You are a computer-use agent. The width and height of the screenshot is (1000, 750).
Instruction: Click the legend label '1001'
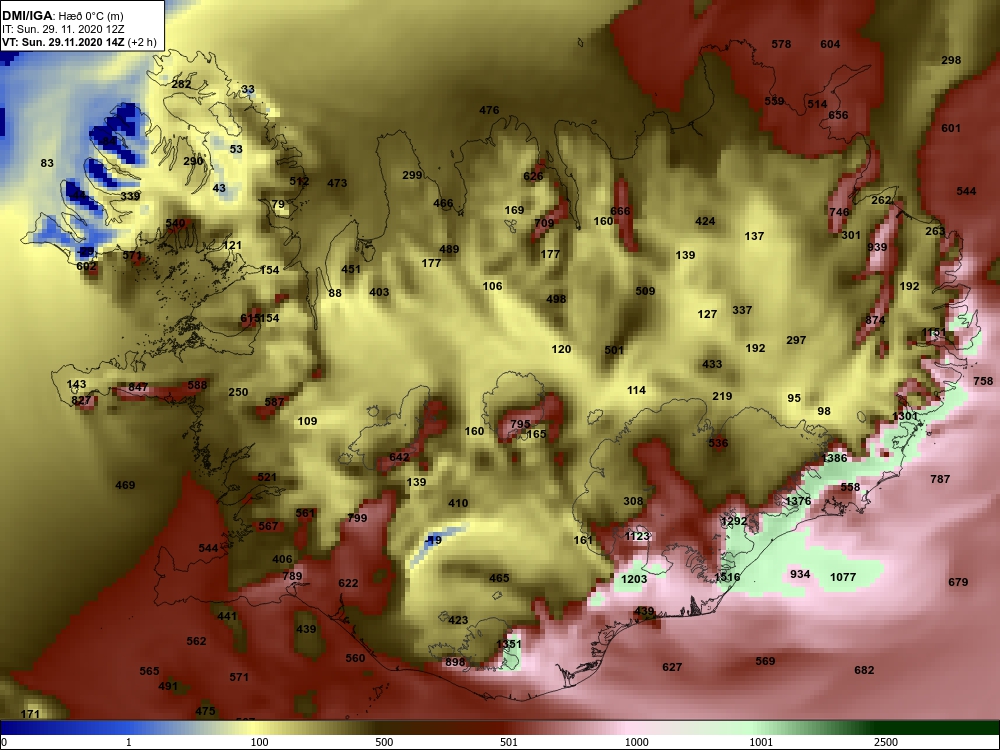(761, 742)
